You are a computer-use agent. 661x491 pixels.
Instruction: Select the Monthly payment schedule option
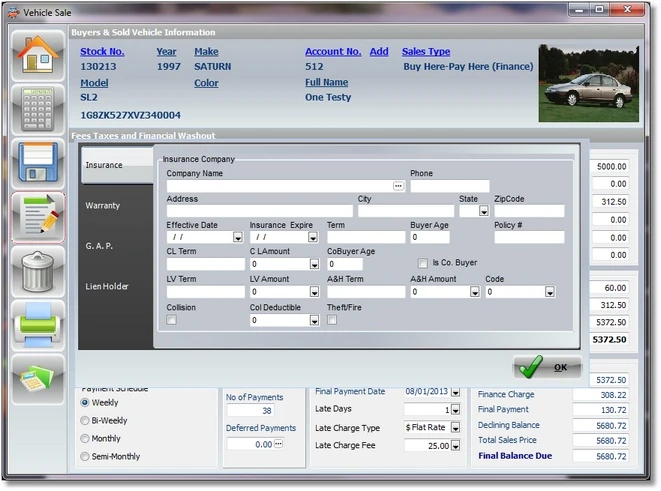tap(85, 439)
